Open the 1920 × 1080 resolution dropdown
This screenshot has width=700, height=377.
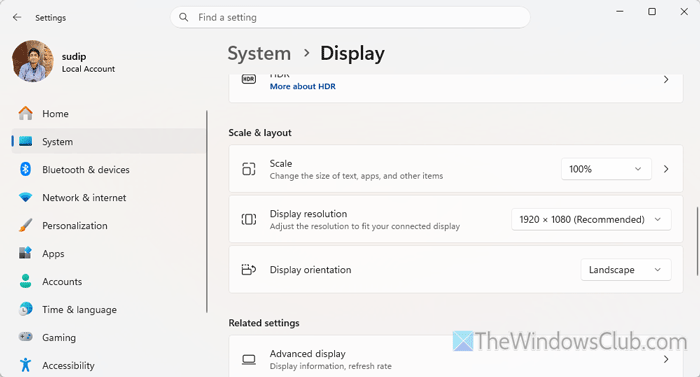pos(591,219)
